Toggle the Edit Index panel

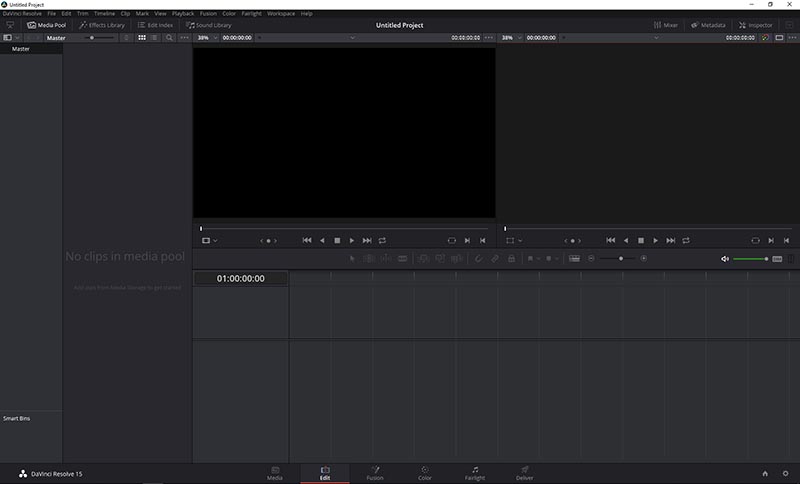pyautogui.click(x=155, y=25)
